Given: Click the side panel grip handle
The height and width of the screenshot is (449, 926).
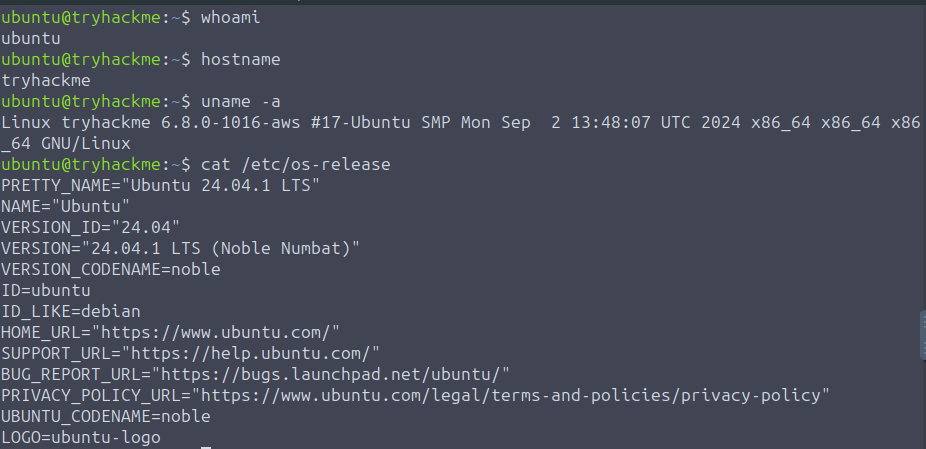Looking at the screenshot, I should (x=921, y=333).
